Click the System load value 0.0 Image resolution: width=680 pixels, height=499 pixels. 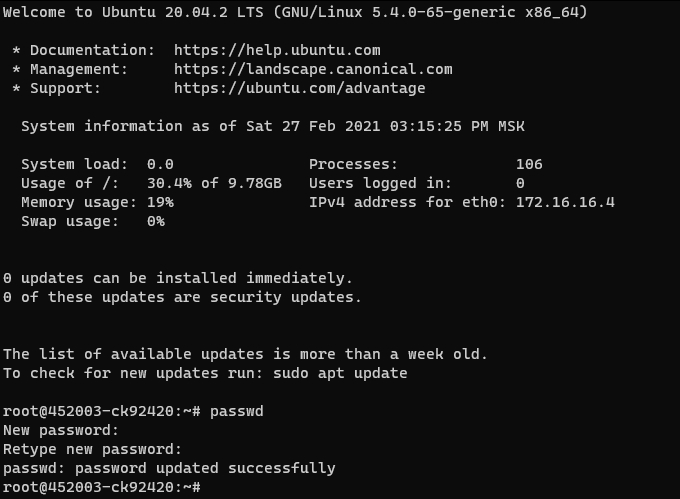pos(160,164)
